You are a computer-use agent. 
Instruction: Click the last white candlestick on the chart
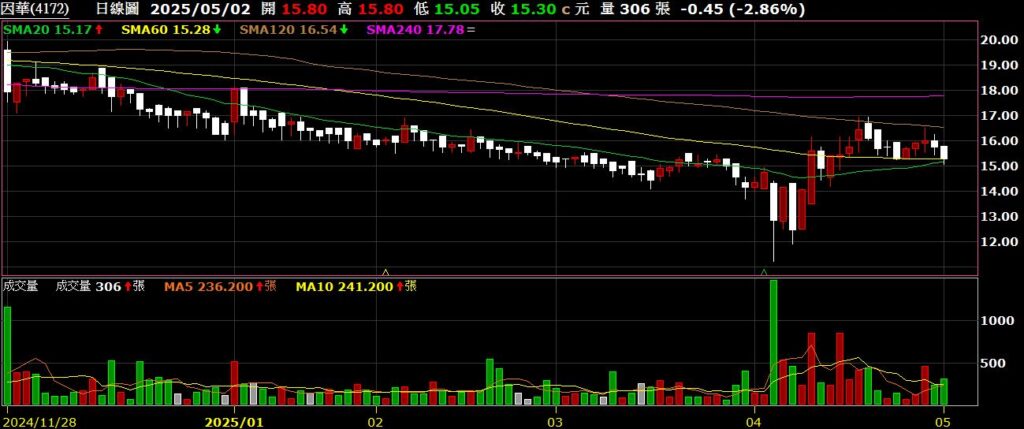944,153
